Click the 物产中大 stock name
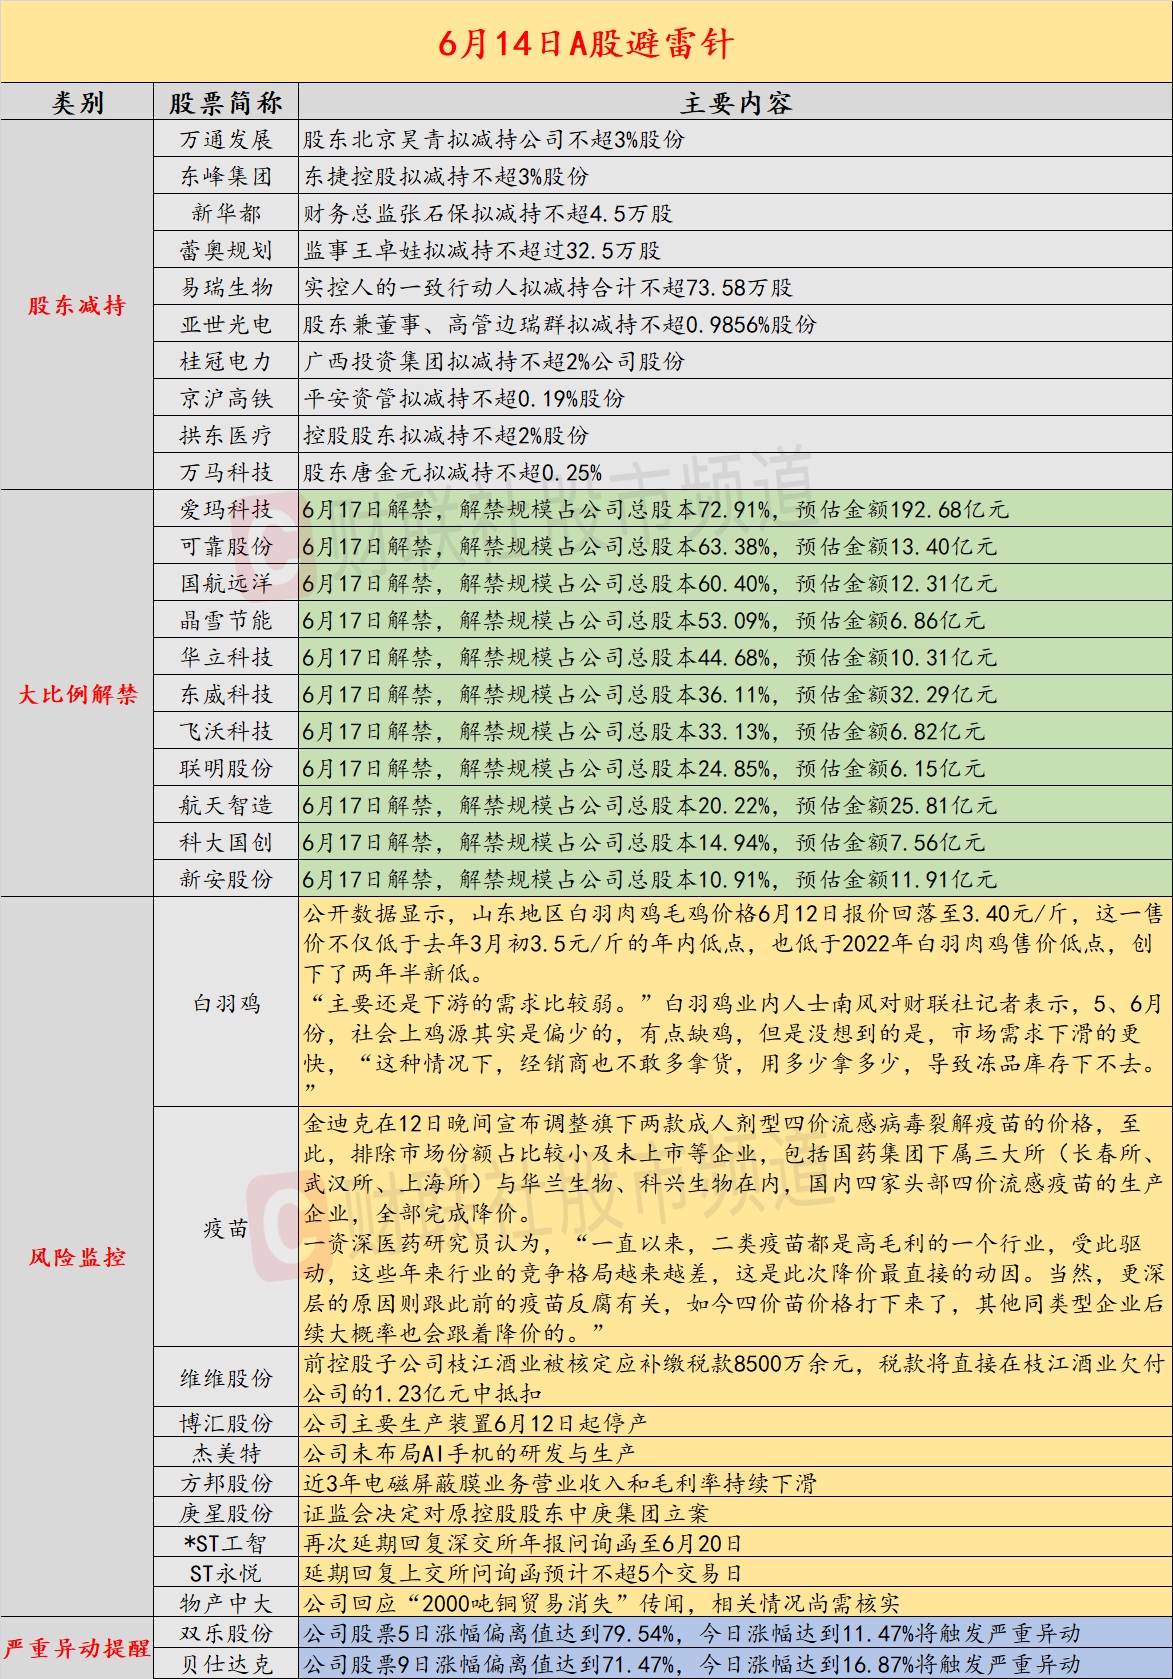The image size is (1173, 1679). coord(226,1603)
